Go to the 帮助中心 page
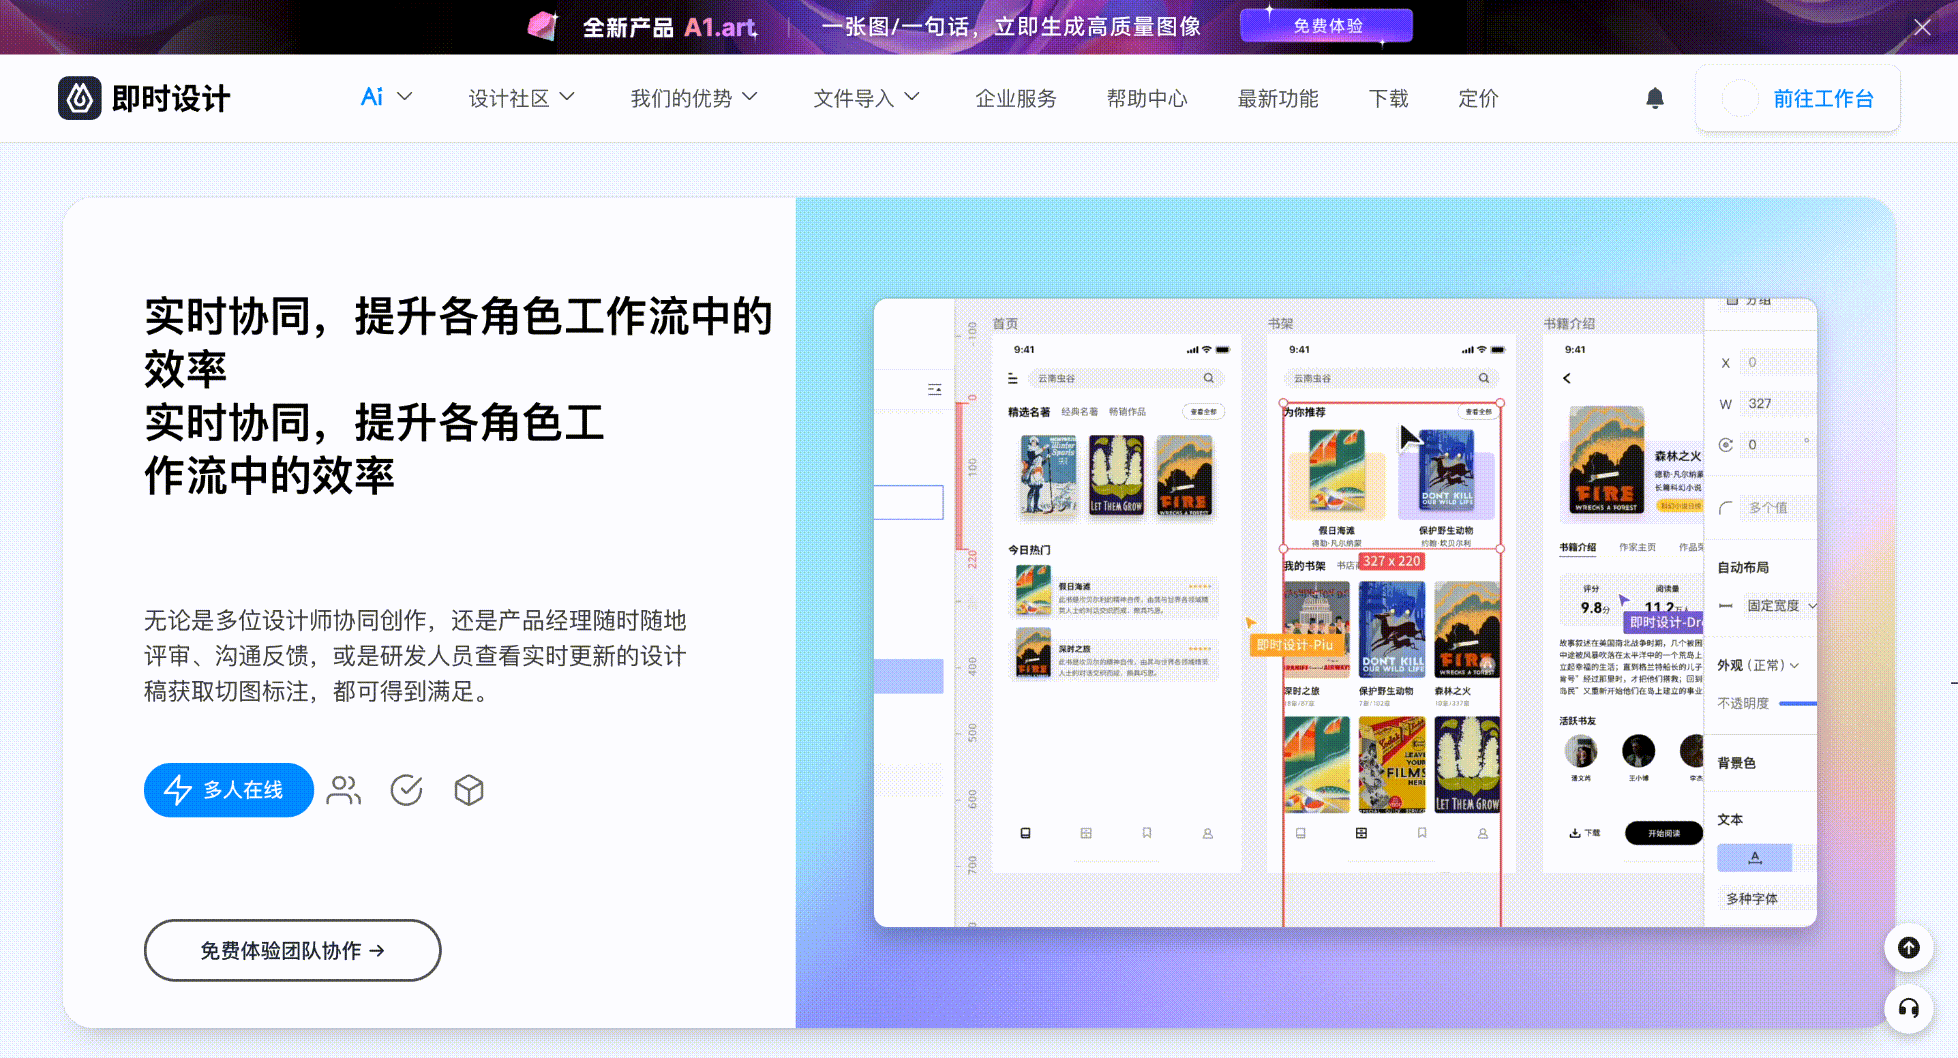 (x=1146, y=98)
